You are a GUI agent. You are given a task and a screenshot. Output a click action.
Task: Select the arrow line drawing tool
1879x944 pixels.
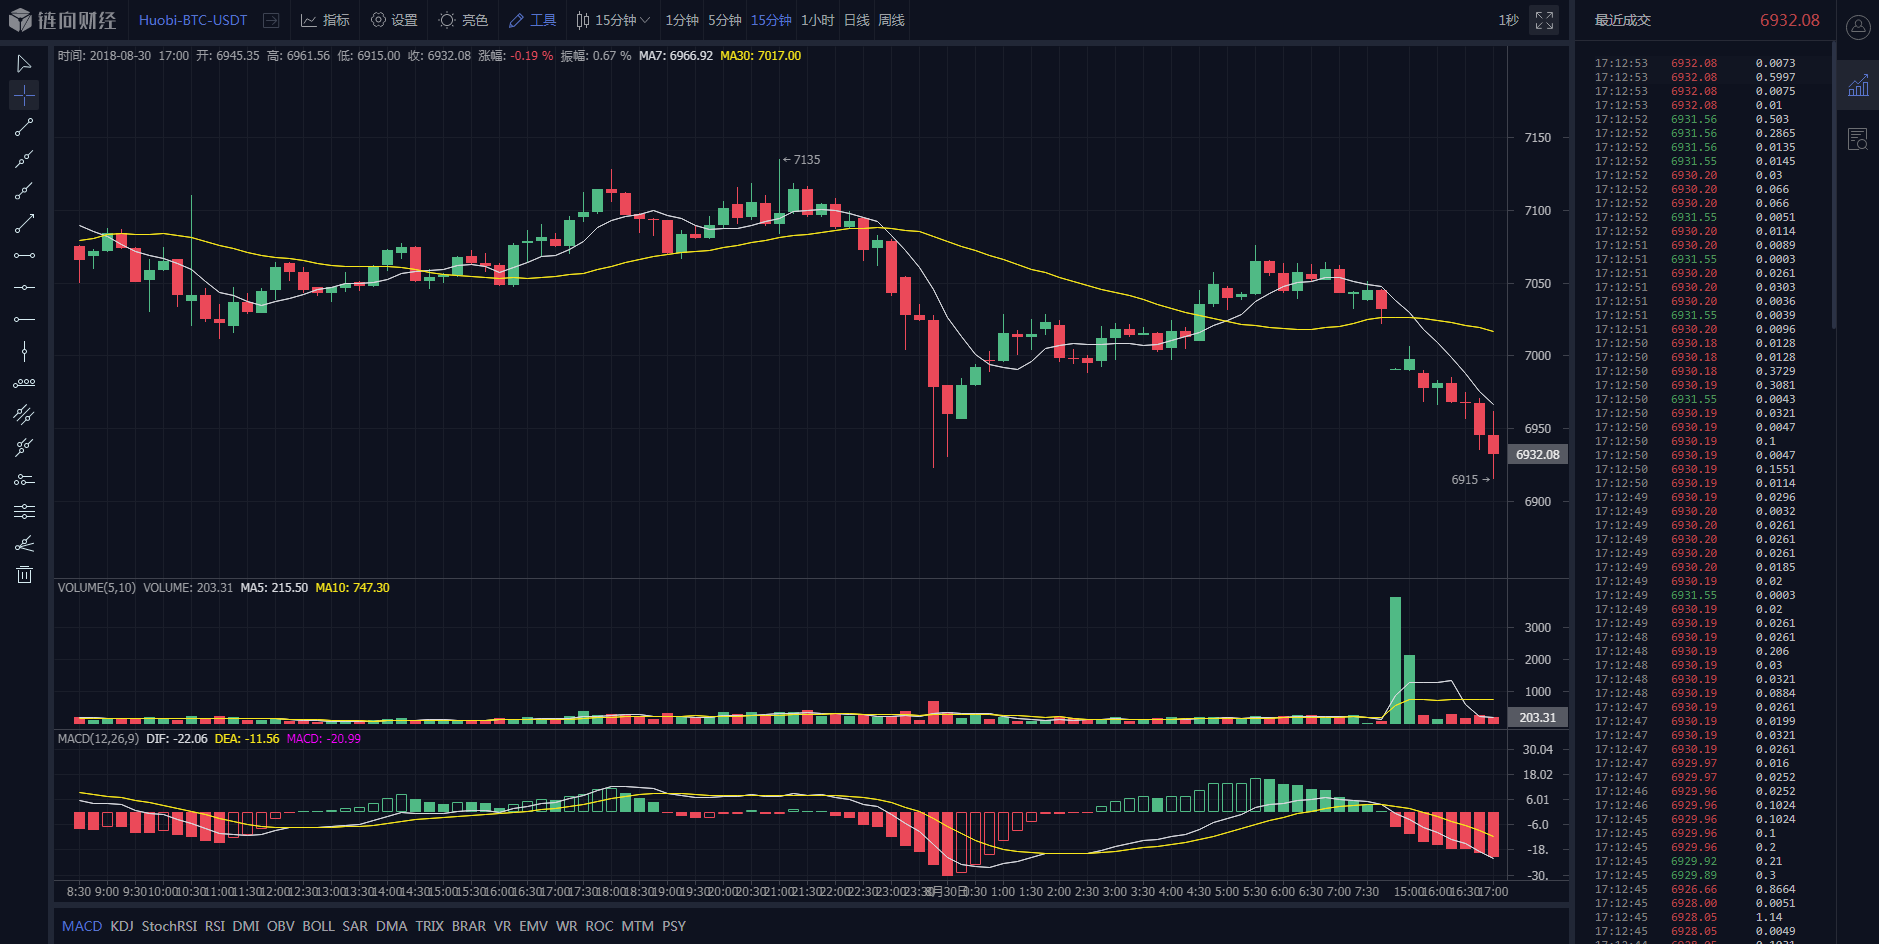tap(24, 223)
